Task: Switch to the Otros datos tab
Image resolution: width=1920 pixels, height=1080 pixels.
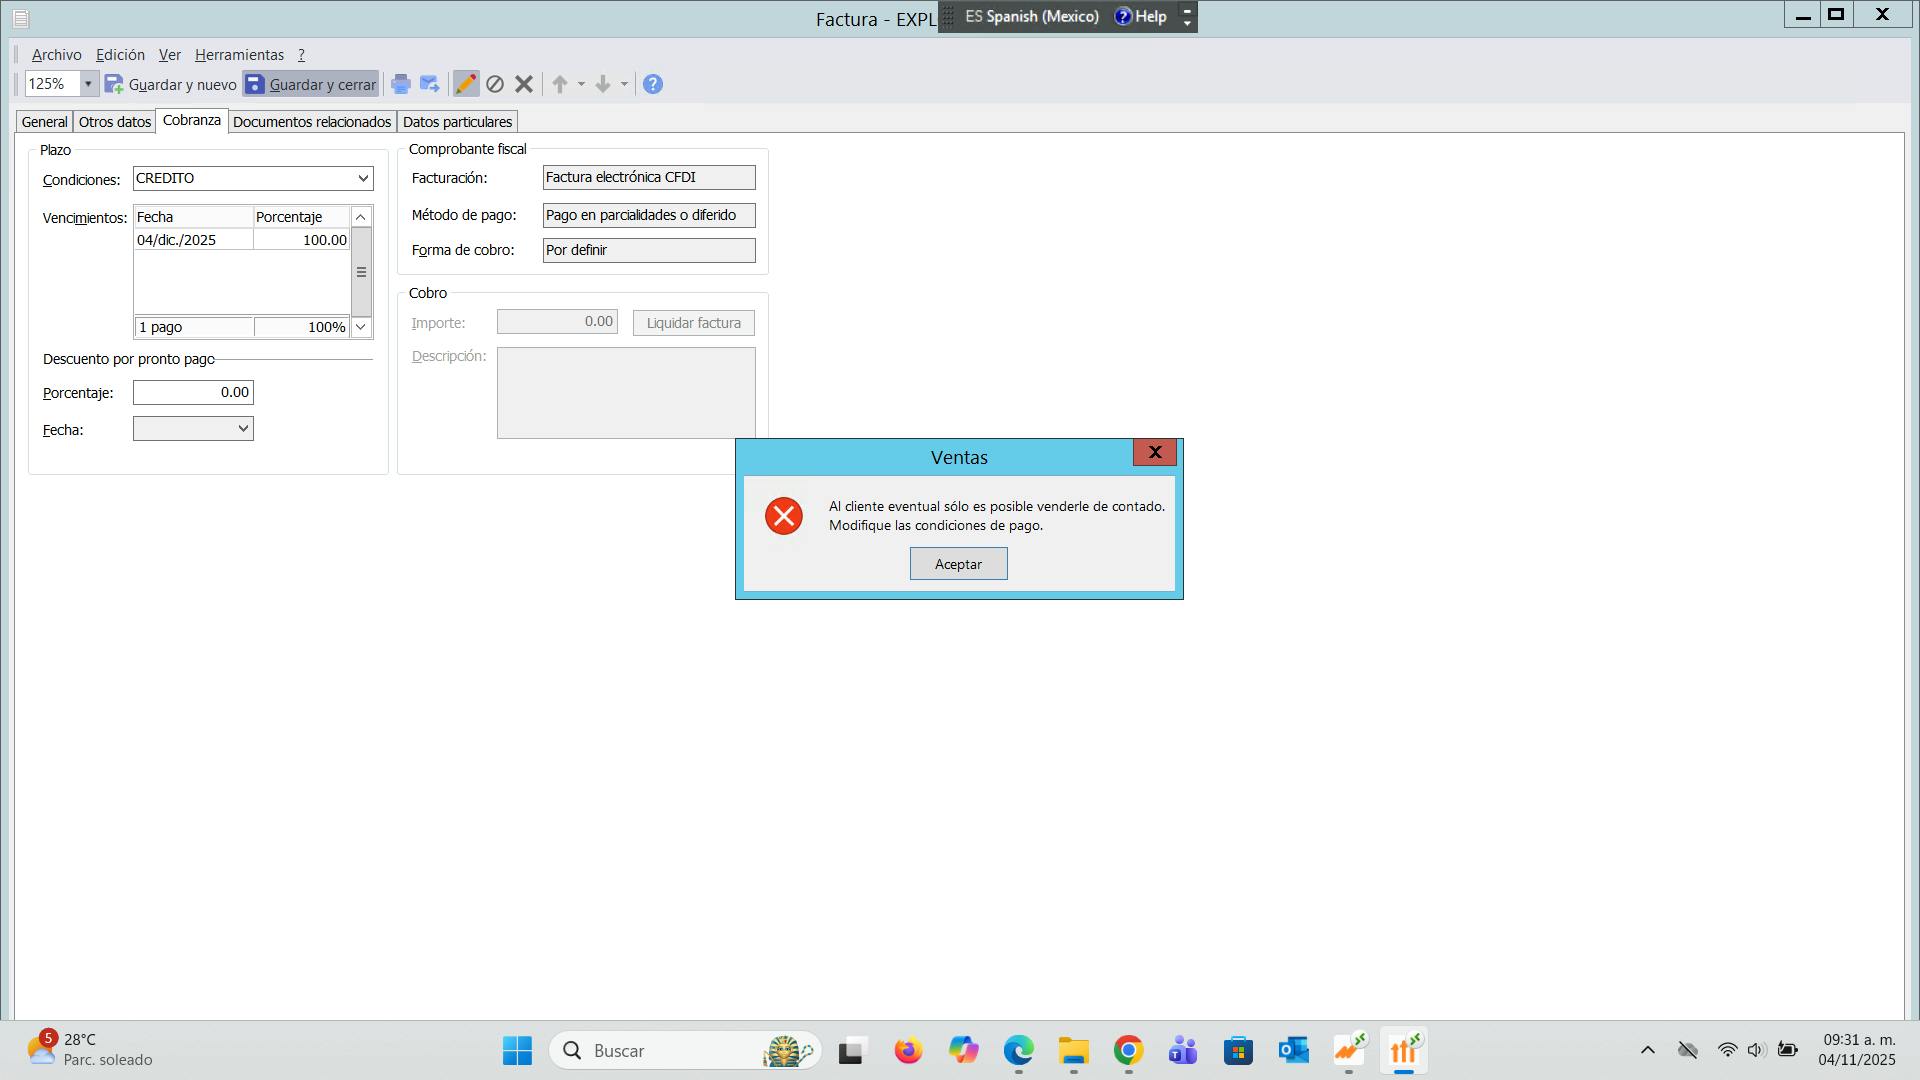Action: tap(115, 122)
